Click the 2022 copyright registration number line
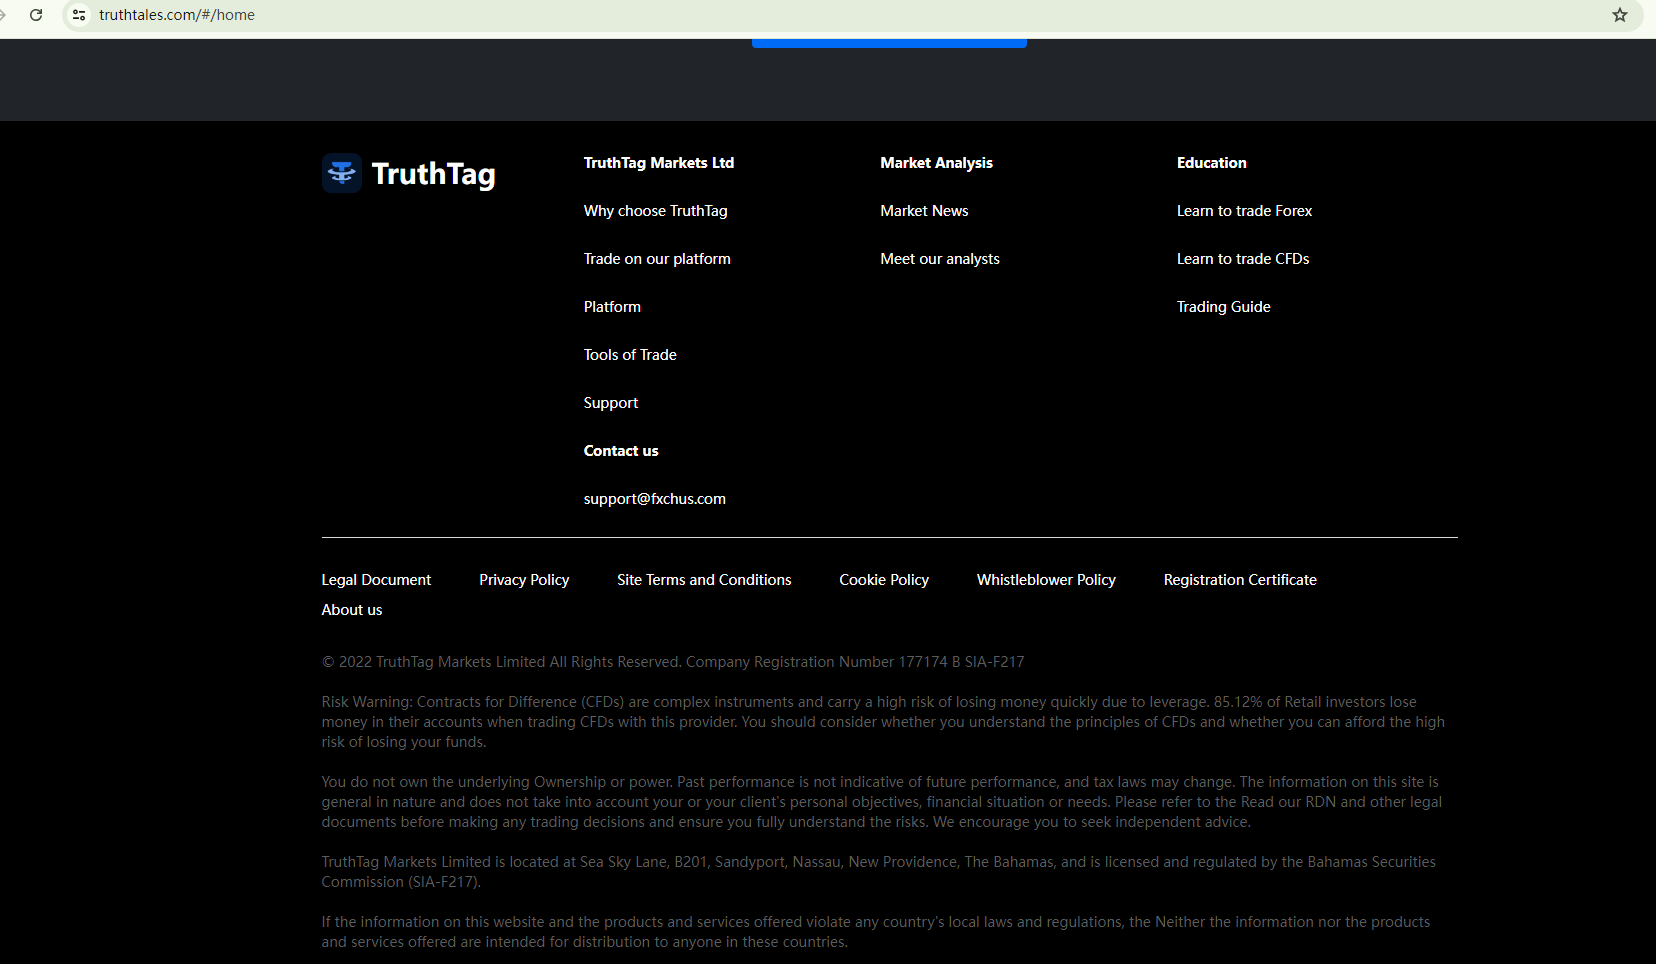The height and width of the screenshot is (964, 1656). pyautogui.click(x=673, y=662)
